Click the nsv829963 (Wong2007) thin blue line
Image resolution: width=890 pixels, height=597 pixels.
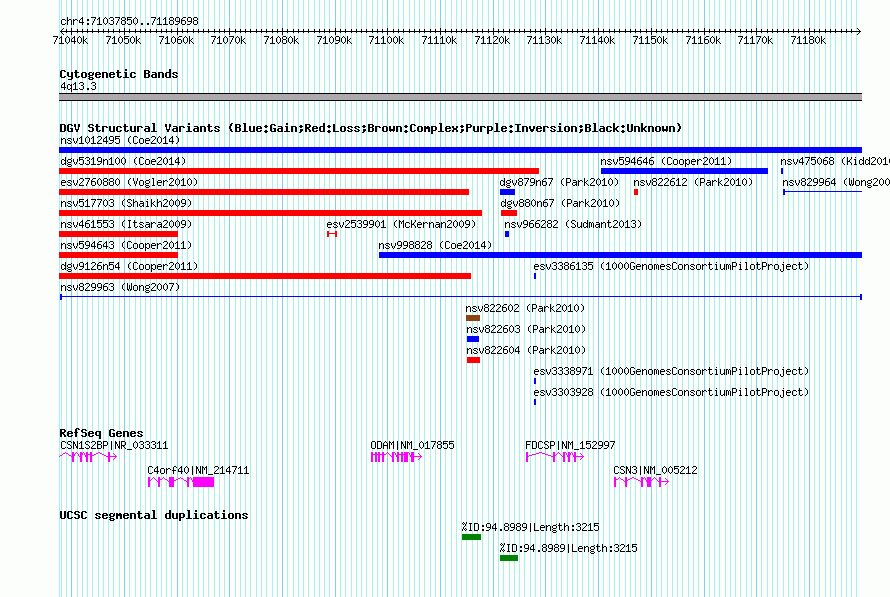pyautogui.click(x=460, y=297)
